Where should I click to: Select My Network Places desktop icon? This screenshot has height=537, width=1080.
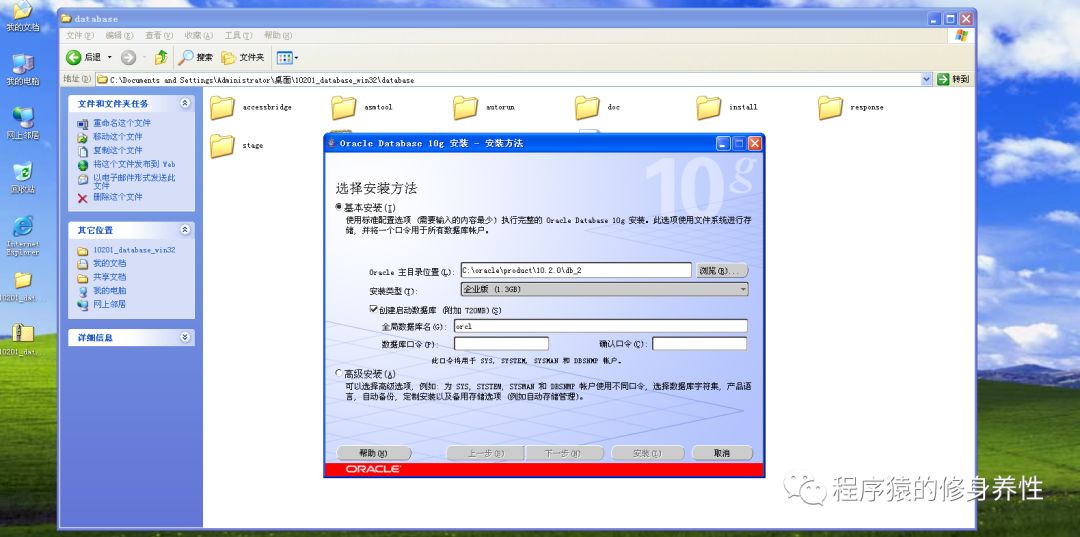[x=23, y=123]
